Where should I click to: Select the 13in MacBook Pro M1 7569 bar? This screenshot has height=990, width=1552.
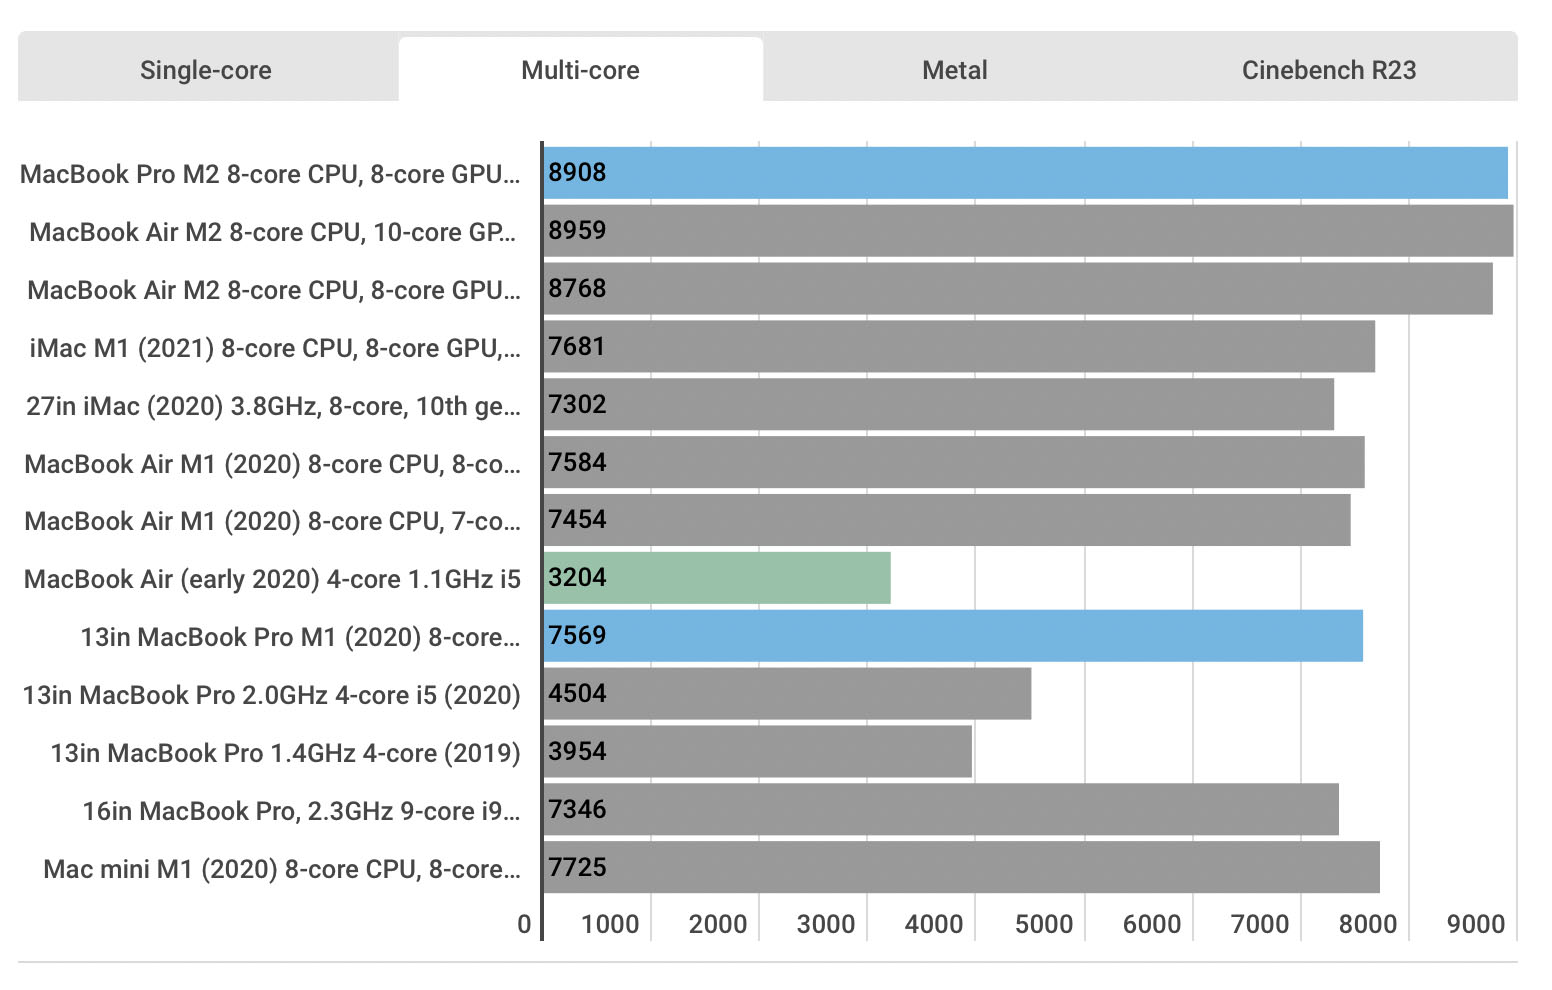point(953,636)
